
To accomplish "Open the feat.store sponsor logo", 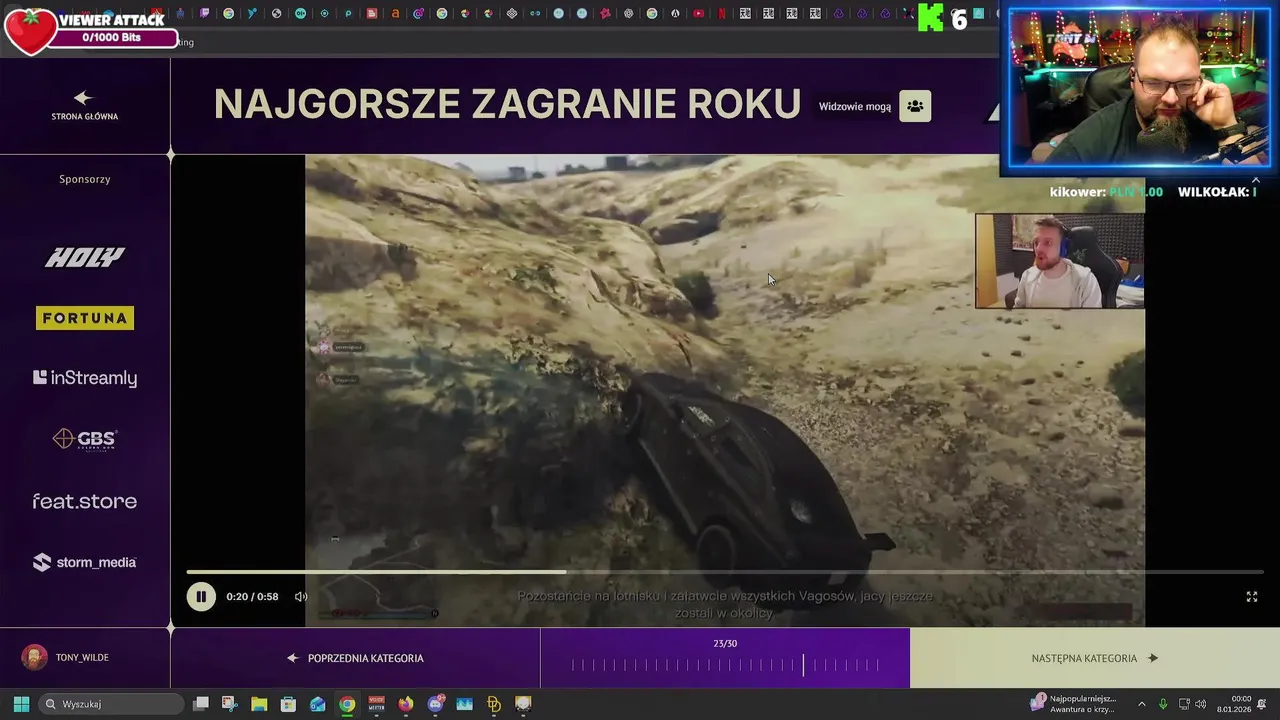I will coord(85,501).
